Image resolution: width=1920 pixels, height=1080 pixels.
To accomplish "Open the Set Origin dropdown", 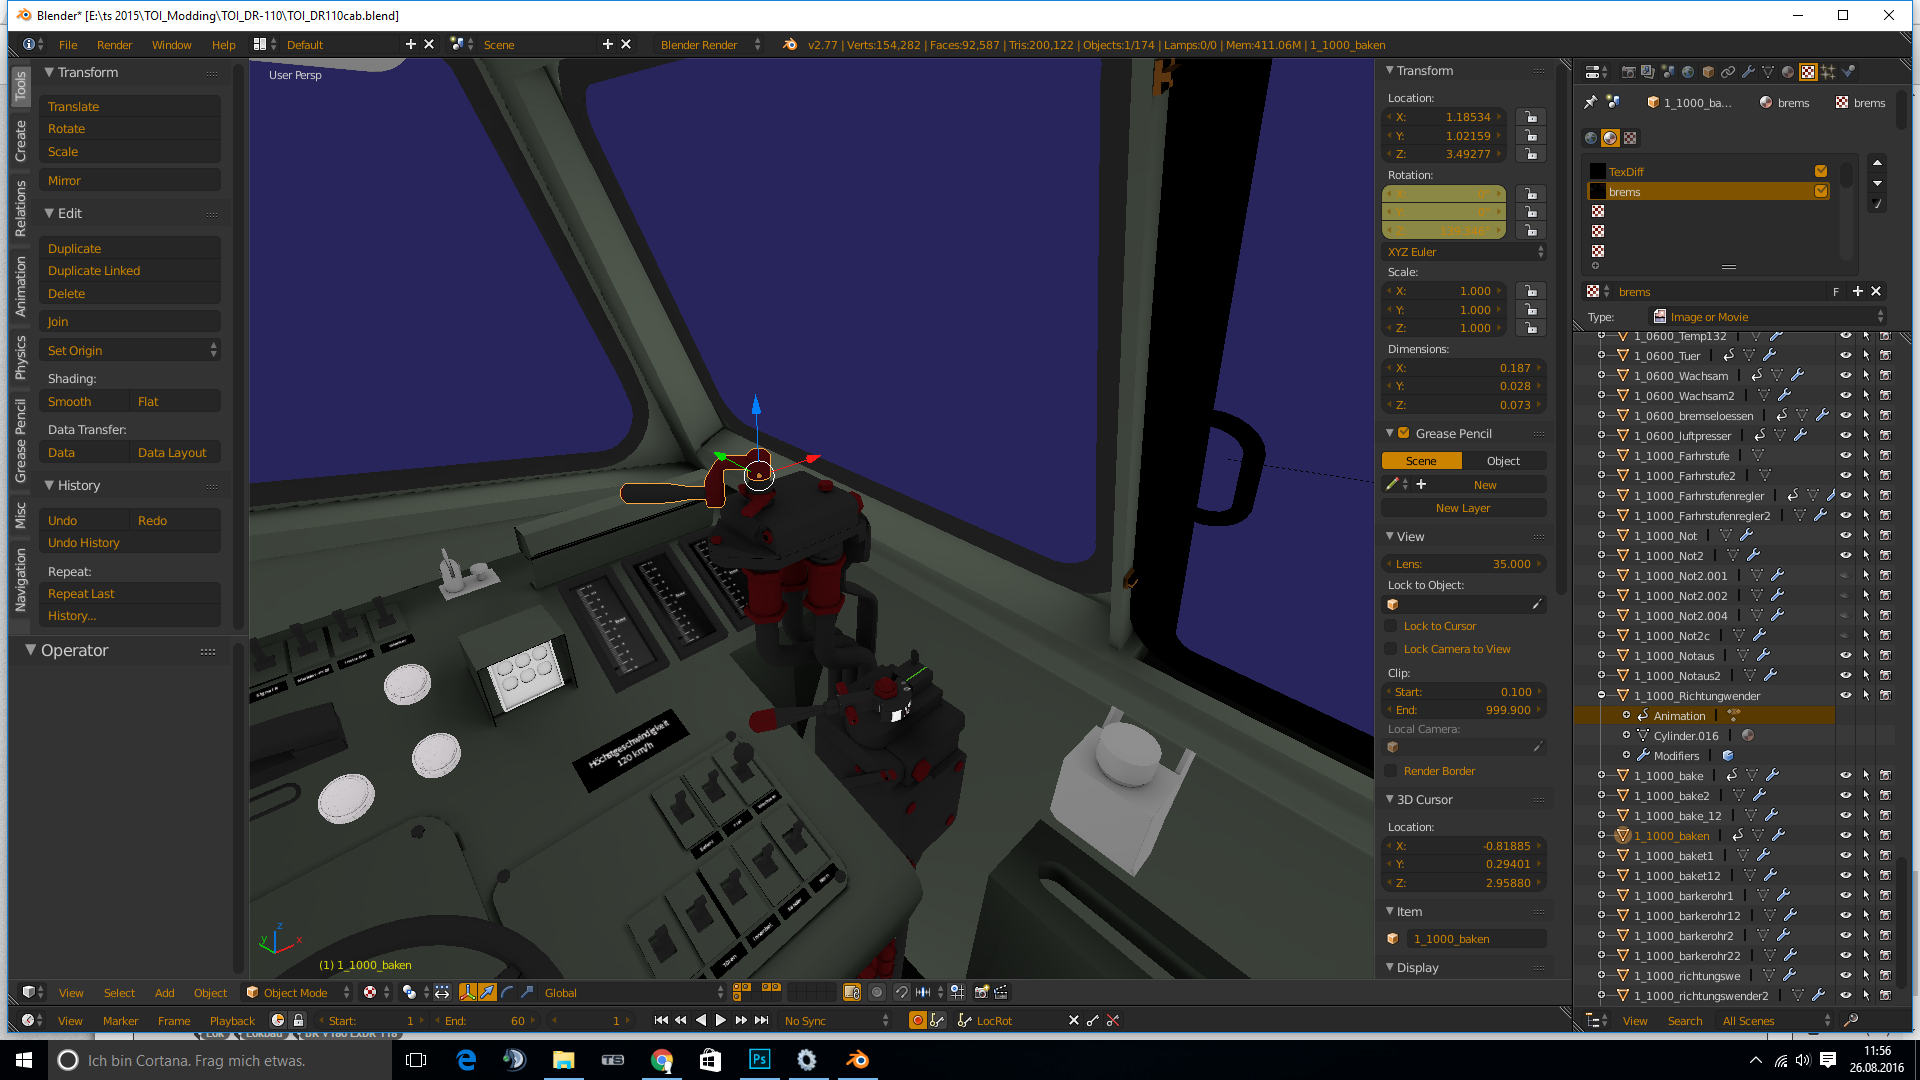I will [x=130, y=350].
